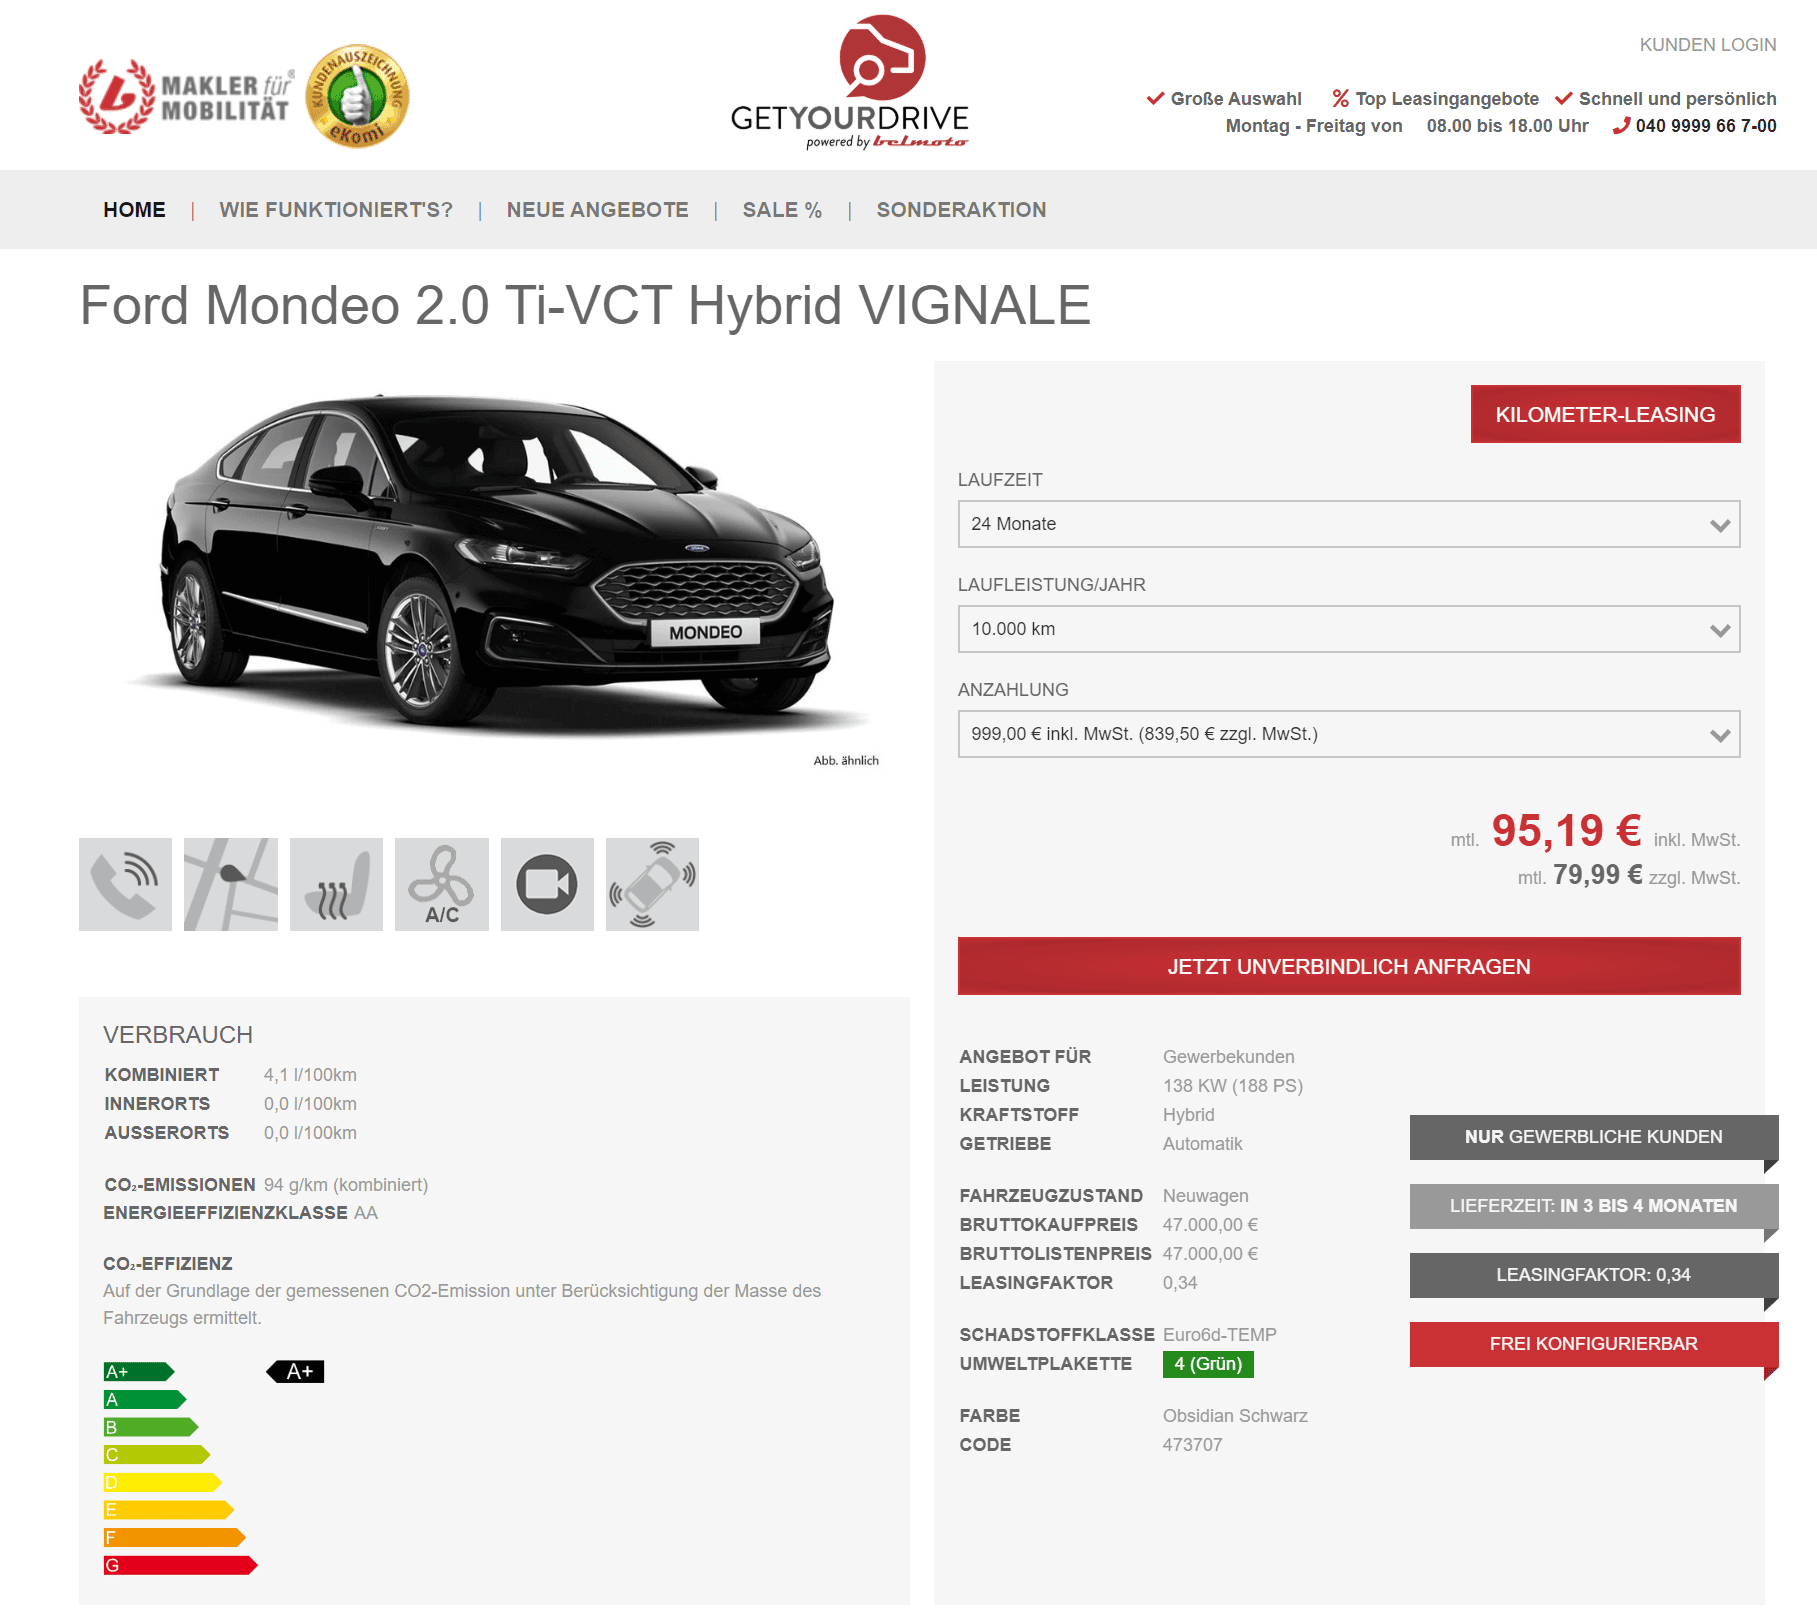Open the Kunden Login link
The width and height of the screenshot is (1817, 1614).
1708,45
